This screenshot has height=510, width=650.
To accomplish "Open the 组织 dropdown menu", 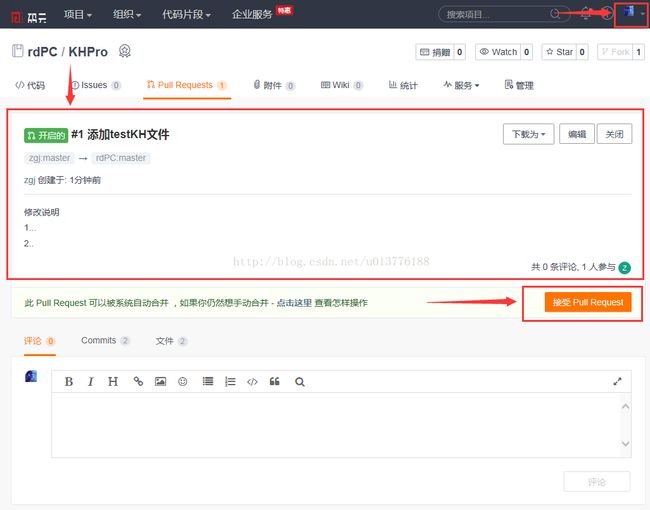I will pyautogui.click(x=127, y=15).
